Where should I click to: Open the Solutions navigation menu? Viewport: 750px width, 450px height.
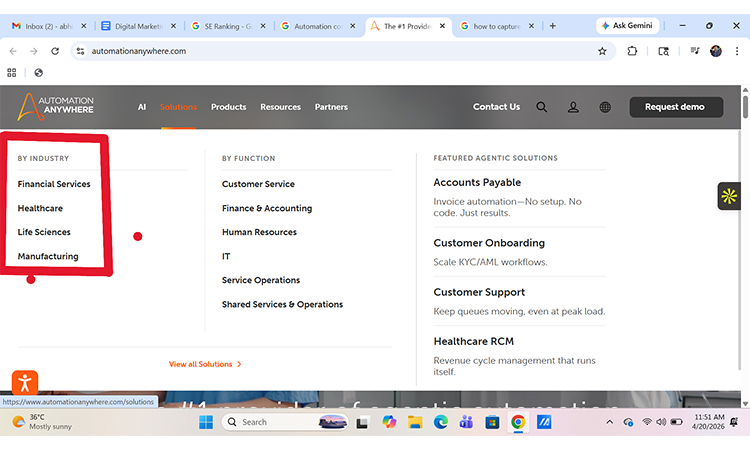[x=178, y=107]
